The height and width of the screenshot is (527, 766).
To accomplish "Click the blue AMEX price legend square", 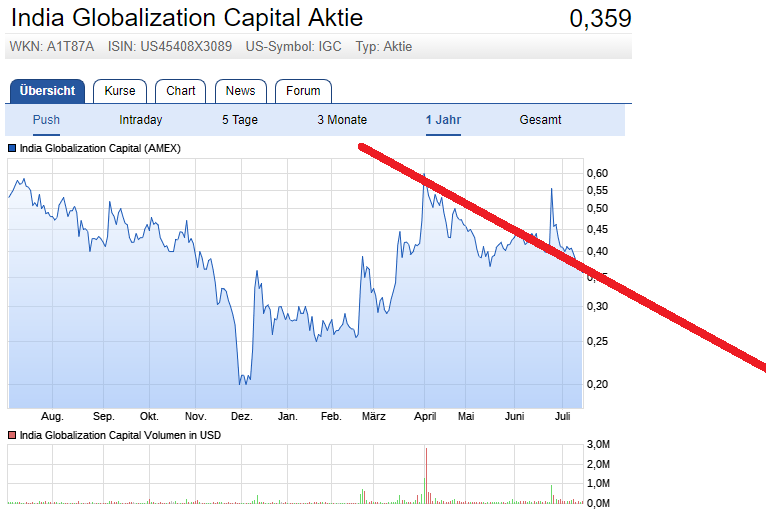I will [x=13, y=148].
